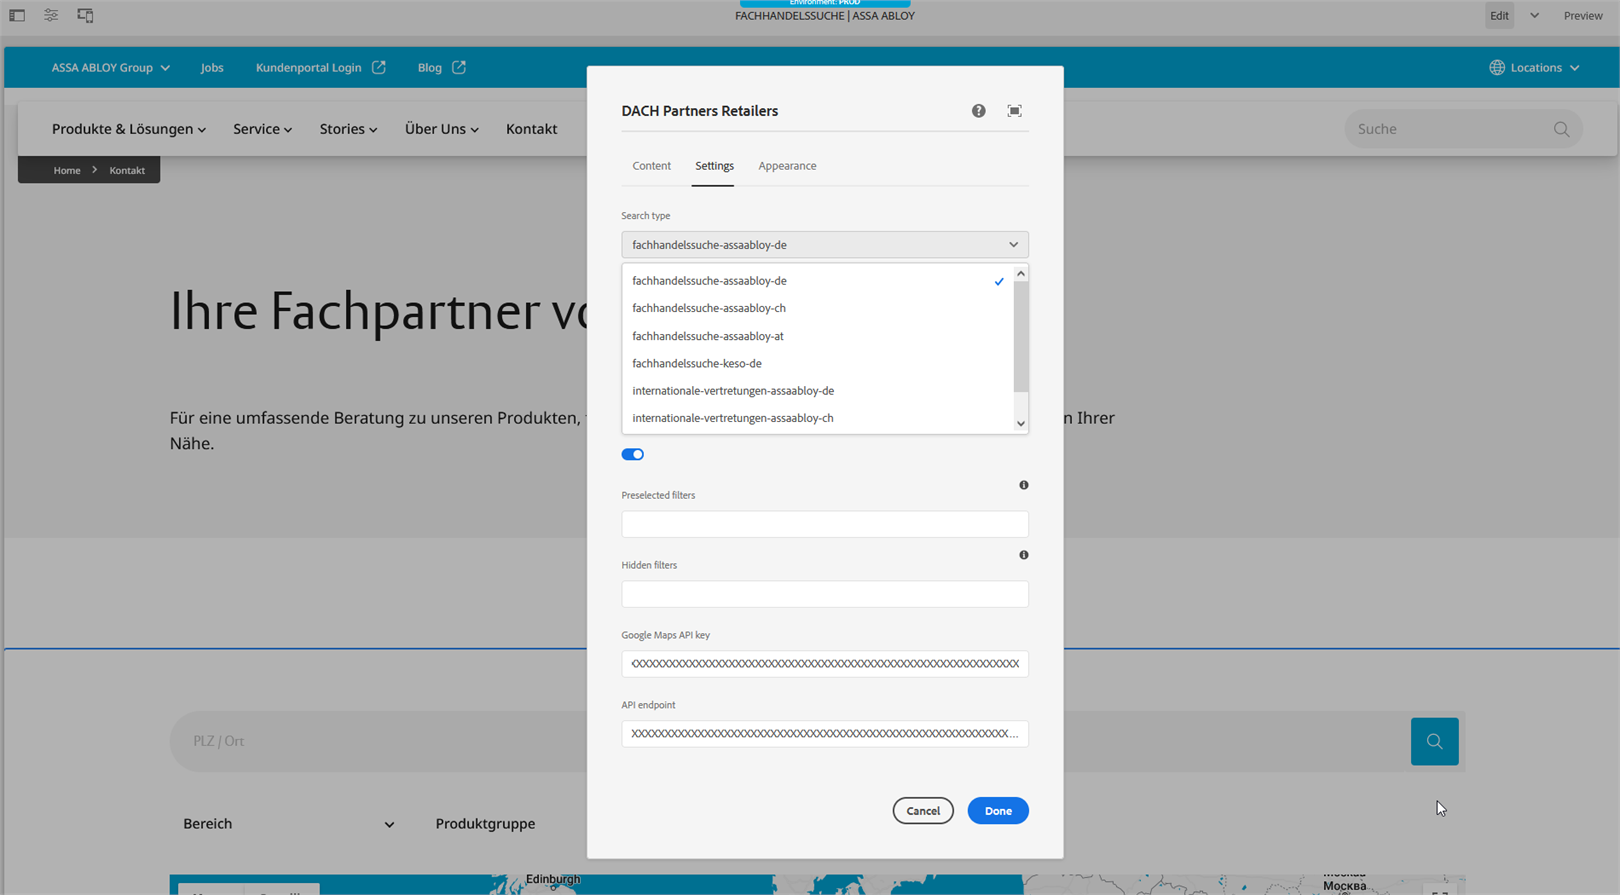Open the emulator device icon
This screenshot has width=1620, height=895.
[x=85, y=16]
